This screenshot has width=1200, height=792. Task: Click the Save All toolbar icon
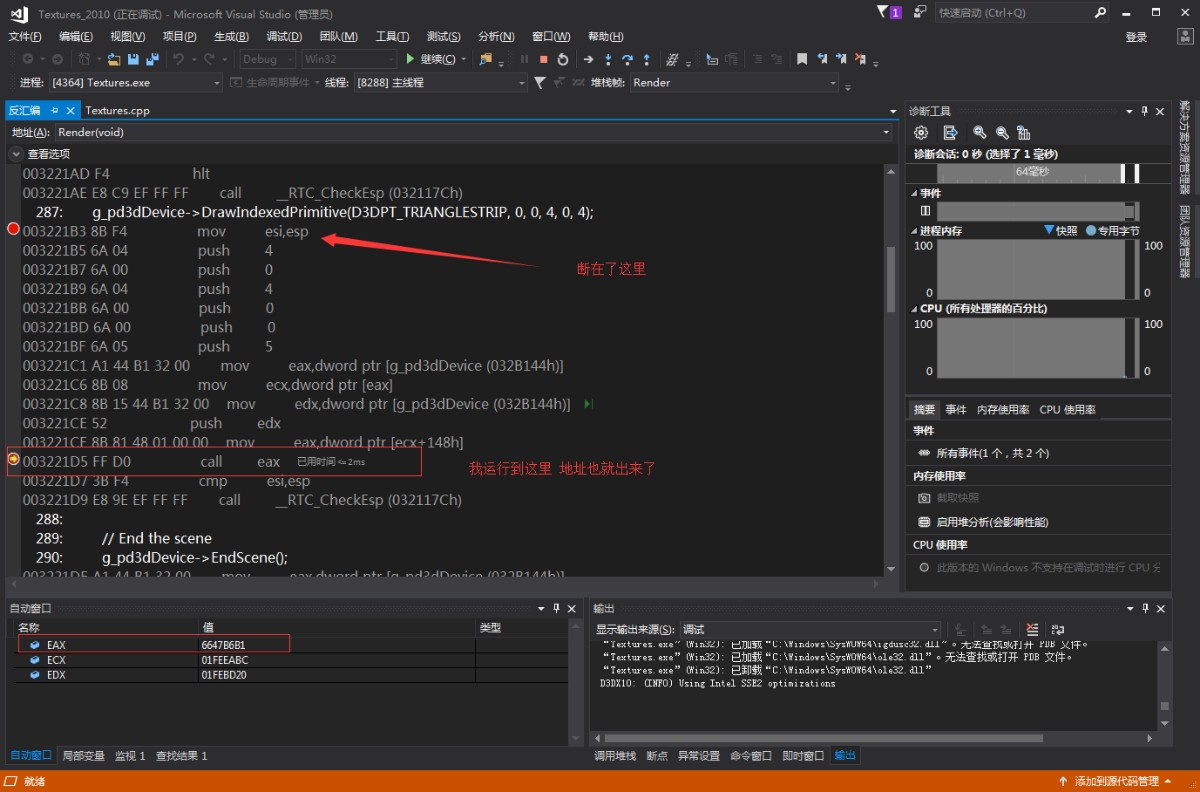(152, 59)
